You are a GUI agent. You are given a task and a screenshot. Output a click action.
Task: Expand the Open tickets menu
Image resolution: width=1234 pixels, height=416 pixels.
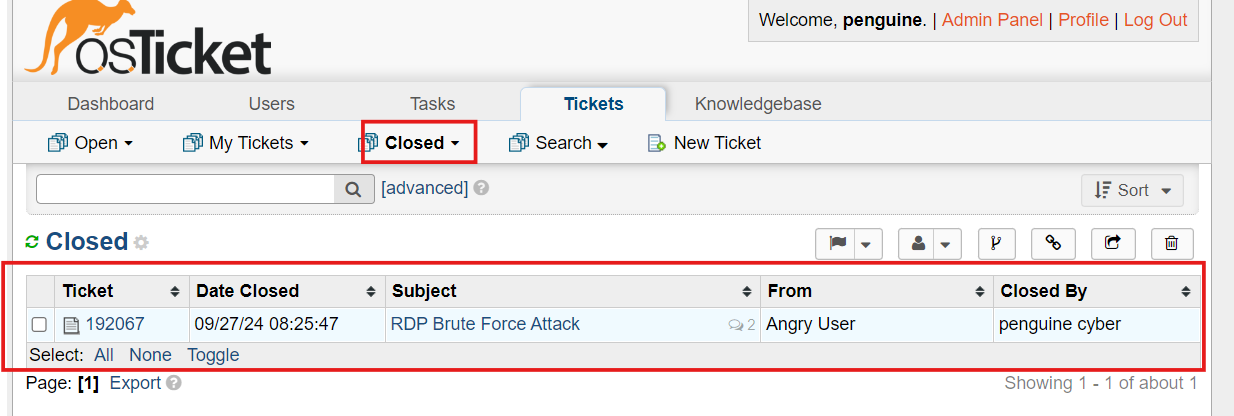click(x=90, y=143)
